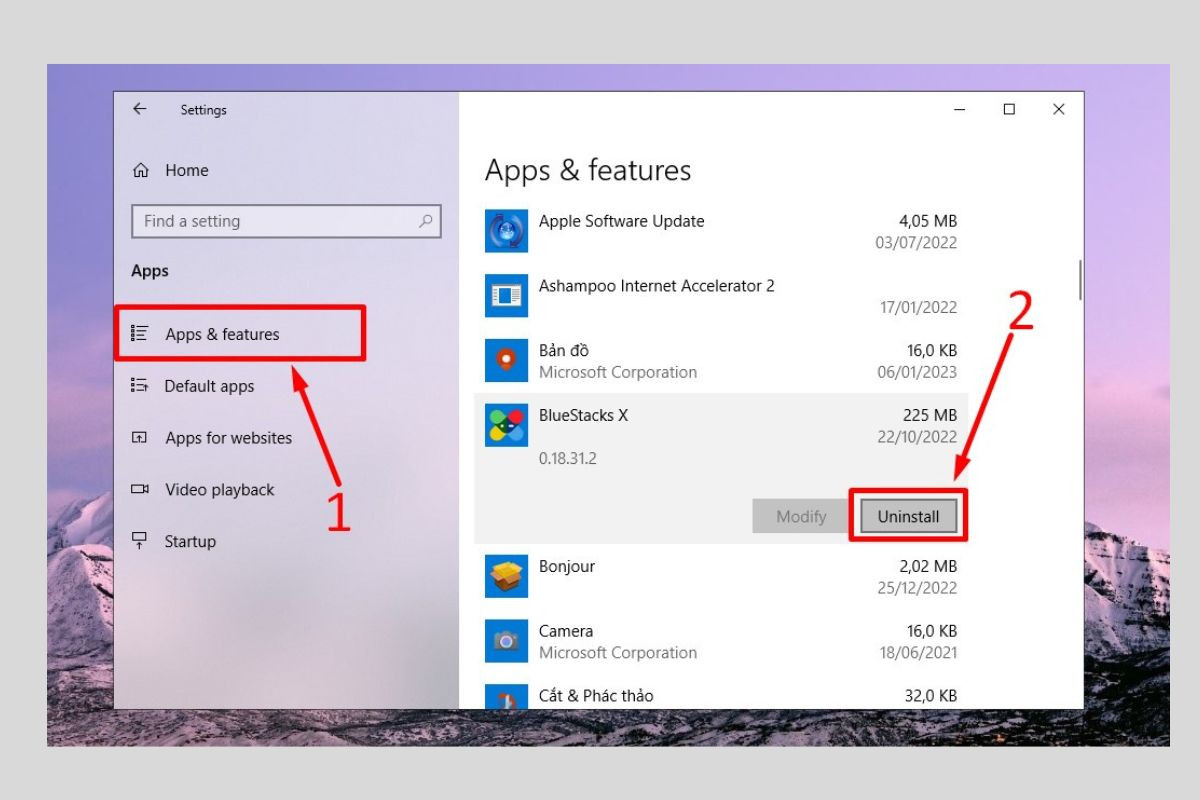
Task: Focus the Find a setting search box
Action: (286, 221)
